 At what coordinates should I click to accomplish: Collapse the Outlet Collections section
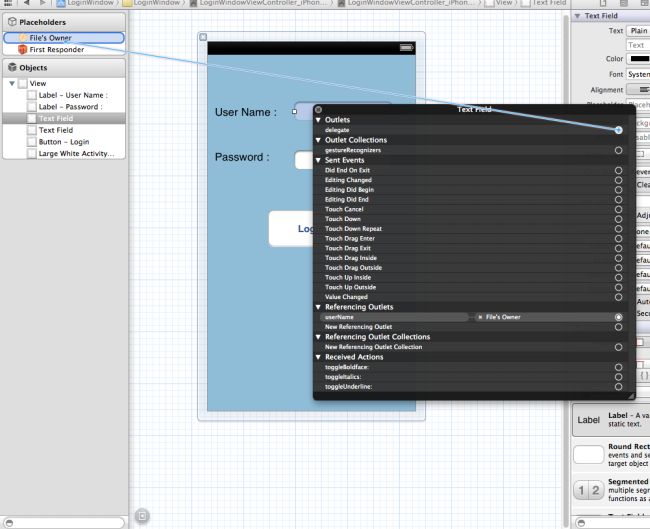(x=318, y=140)
